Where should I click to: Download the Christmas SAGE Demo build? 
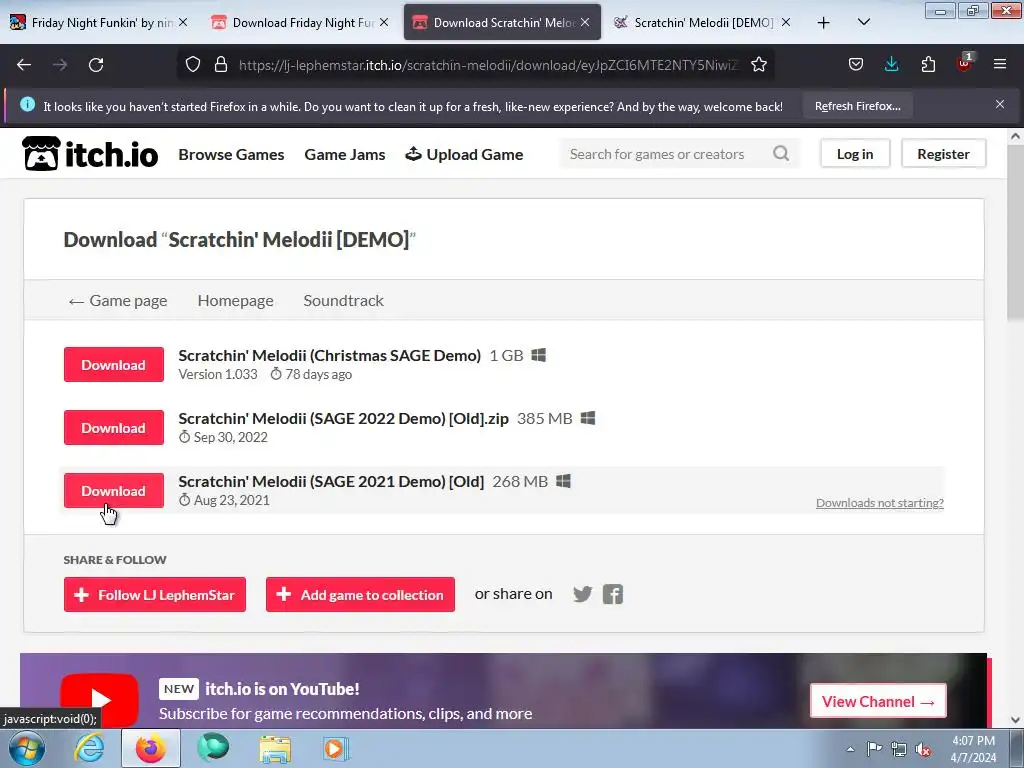pos(114,364)
